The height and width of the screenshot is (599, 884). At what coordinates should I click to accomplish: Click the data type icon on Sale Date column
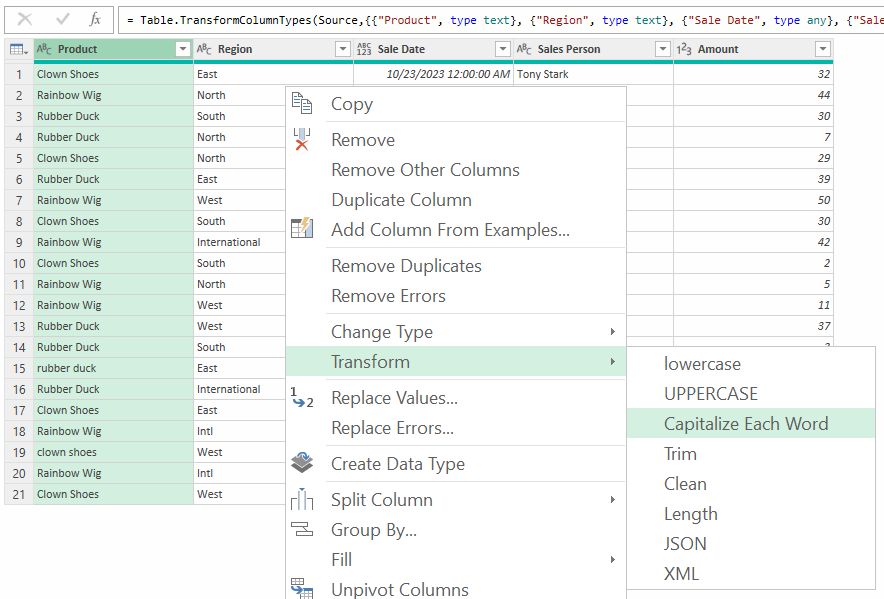(x=364, y=49)
